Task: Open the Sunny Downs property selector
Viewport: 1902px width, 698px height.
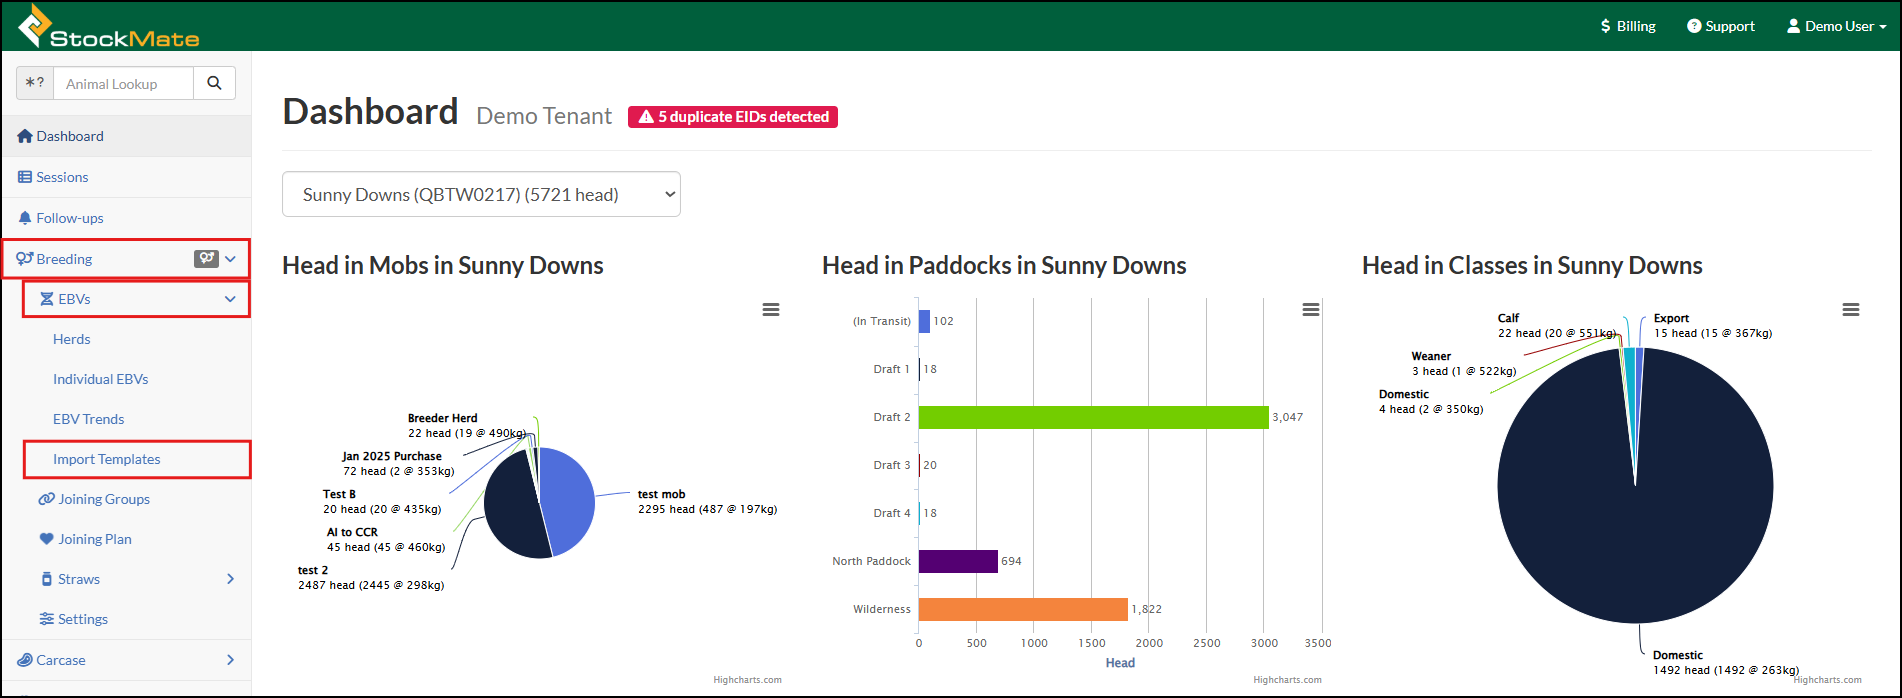Action: tap(481, 194)
